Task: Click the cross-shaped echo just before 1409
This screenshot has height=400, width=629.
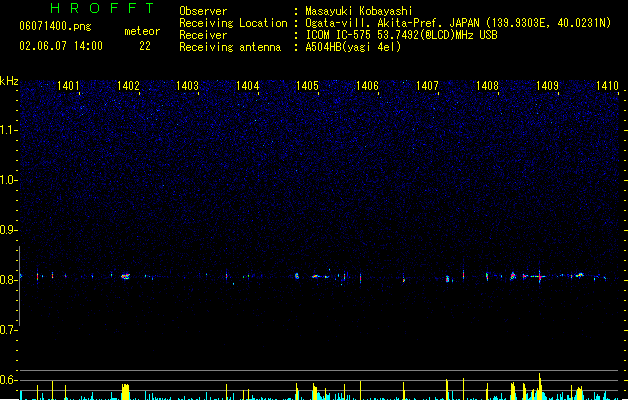Action: click(540, 276)
